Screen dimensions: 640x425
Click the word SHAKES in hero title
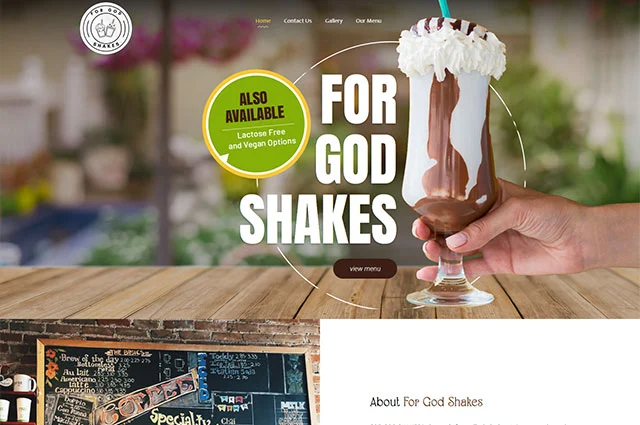click(x=318, y=219)
